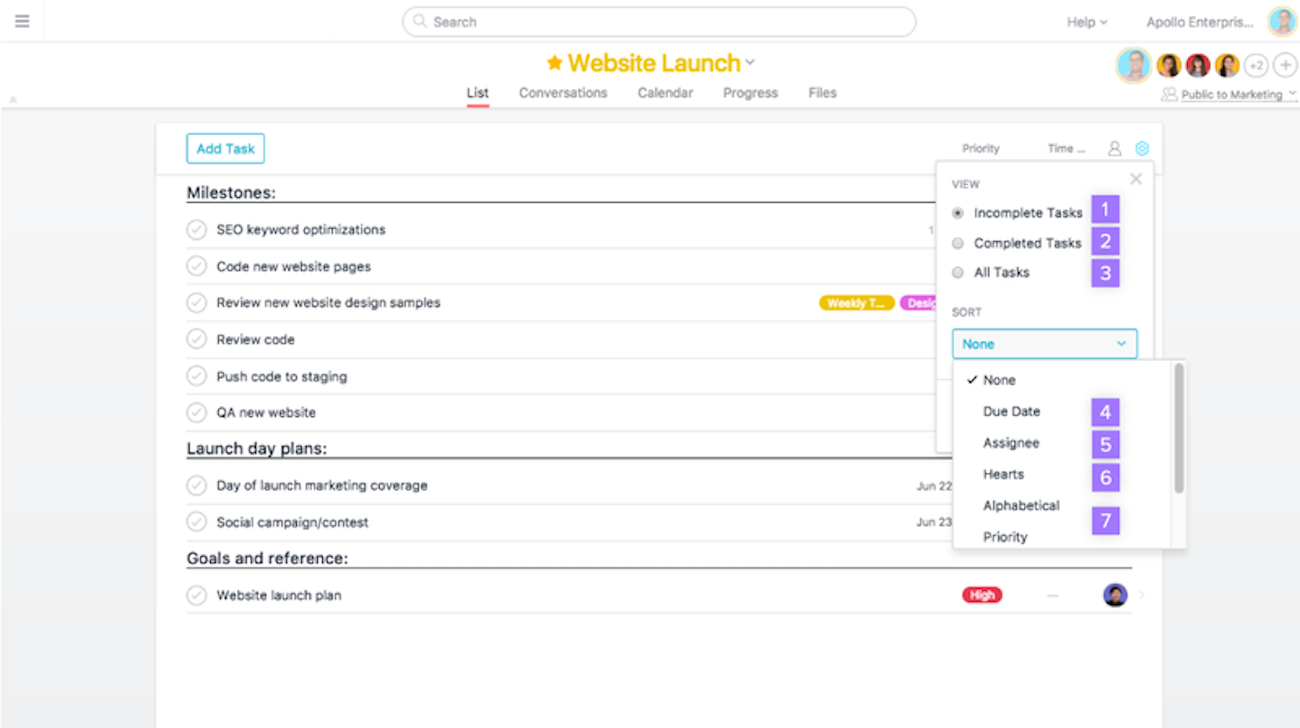This screenshot has width=1300, height=728.
Task: Click the +2 hidden members icon
Action: tap(1257, 64)
